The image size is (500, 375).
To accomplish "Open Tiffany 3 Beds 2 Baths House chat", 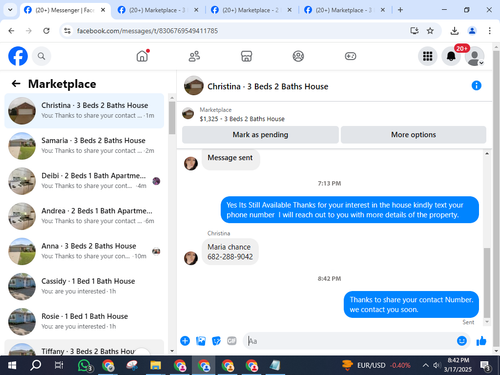I will pos(84,347).
